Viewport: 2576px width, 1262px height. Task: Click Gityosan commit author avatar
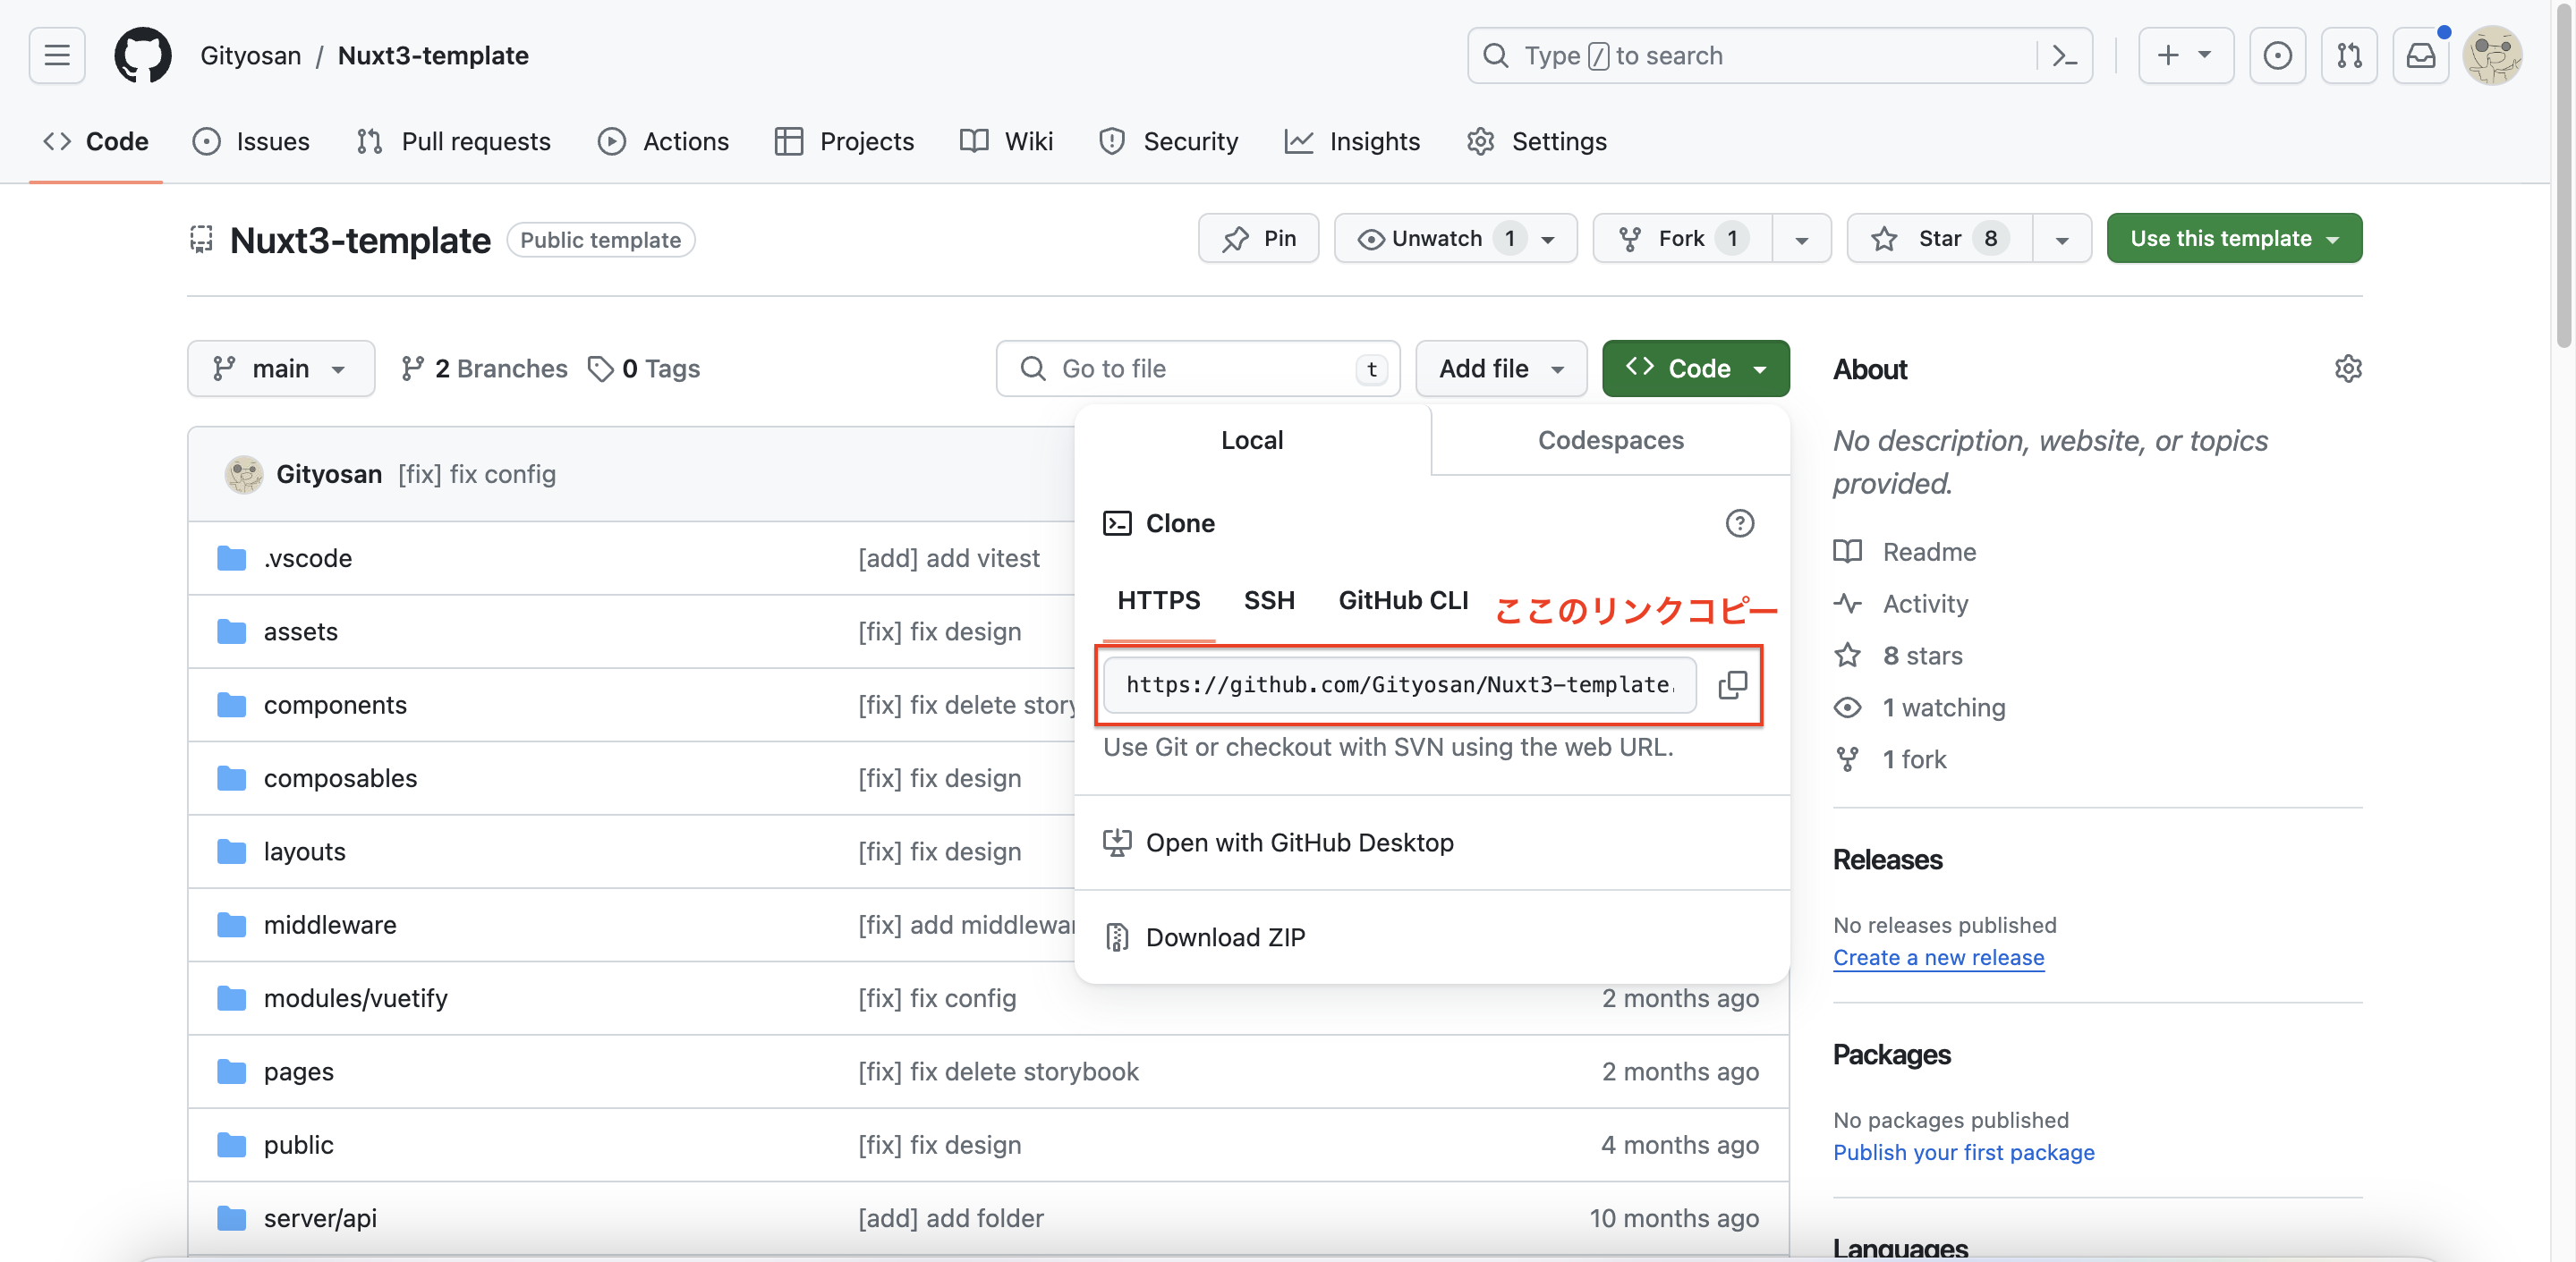[x=243, y=474]
